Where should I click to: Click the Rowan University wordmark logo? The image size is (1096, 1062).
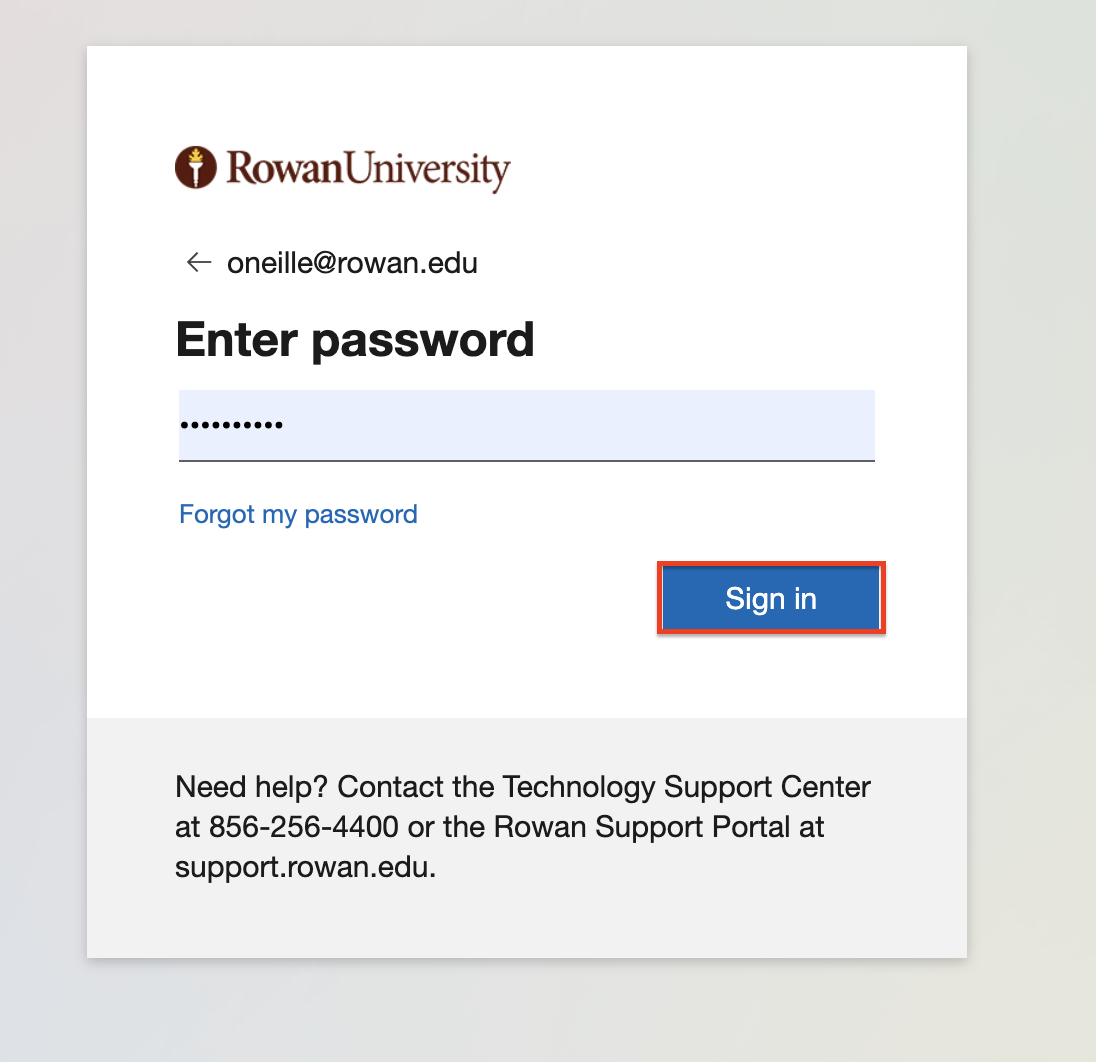coord(342,168)
